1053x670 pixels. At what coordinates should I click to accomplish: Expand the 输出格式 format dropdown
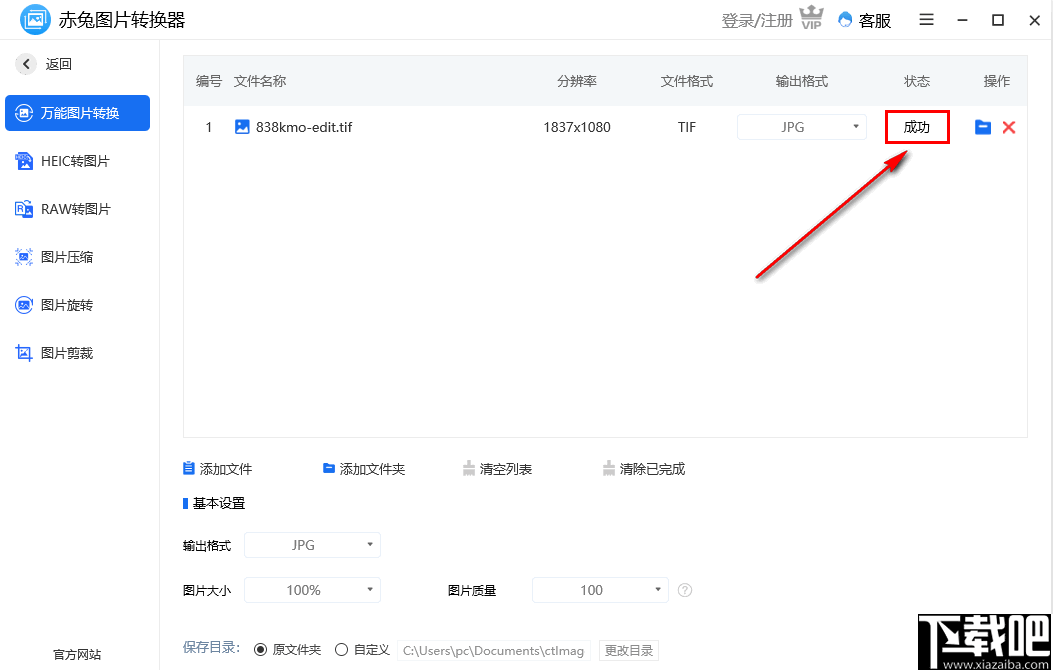311,544
